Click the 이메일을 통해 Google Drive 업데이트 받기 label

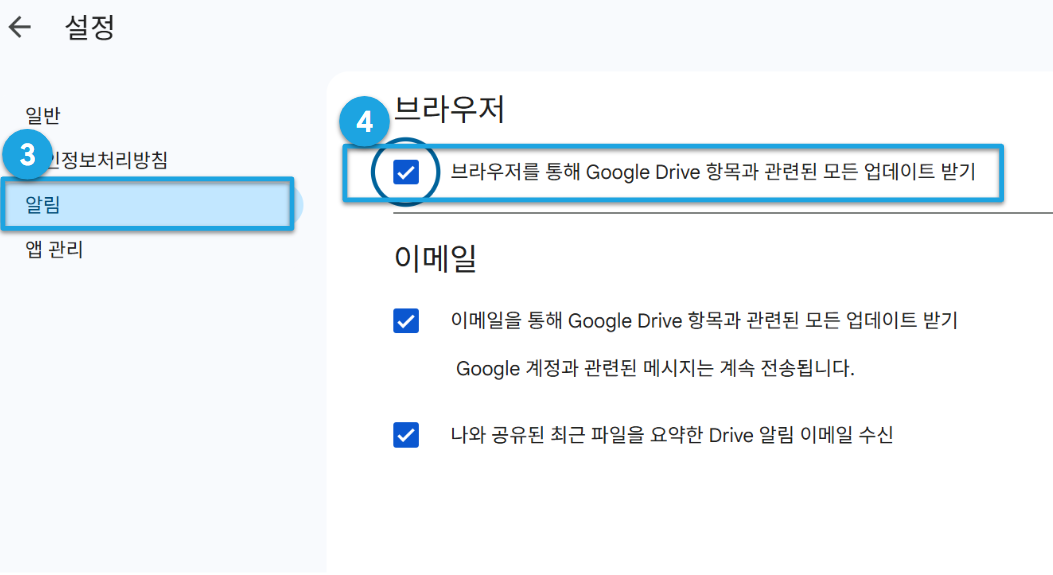pos(704,320)
